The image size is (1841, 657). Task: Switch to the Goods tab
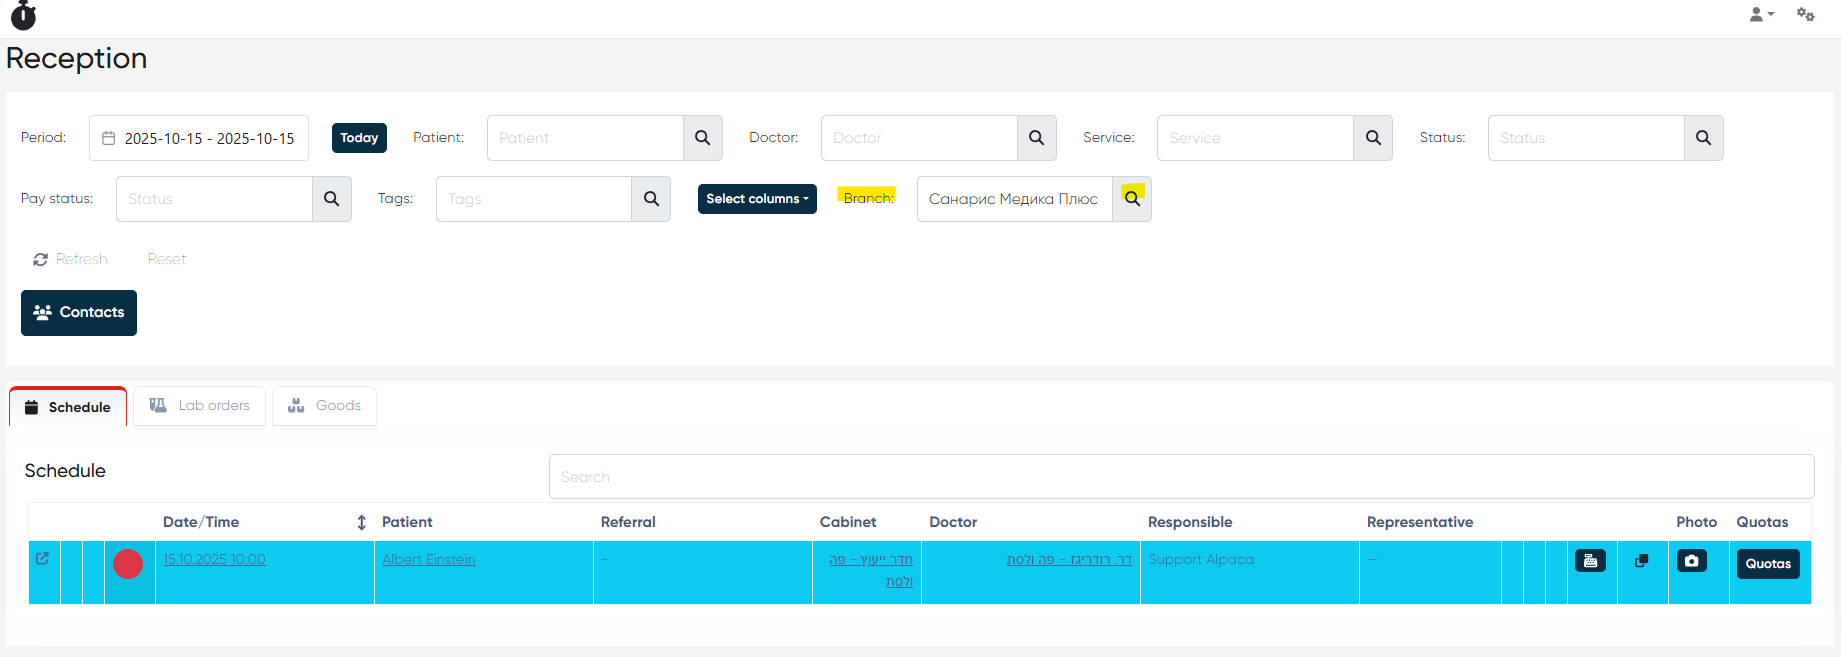pyautogui.click(x=325, y=406)
